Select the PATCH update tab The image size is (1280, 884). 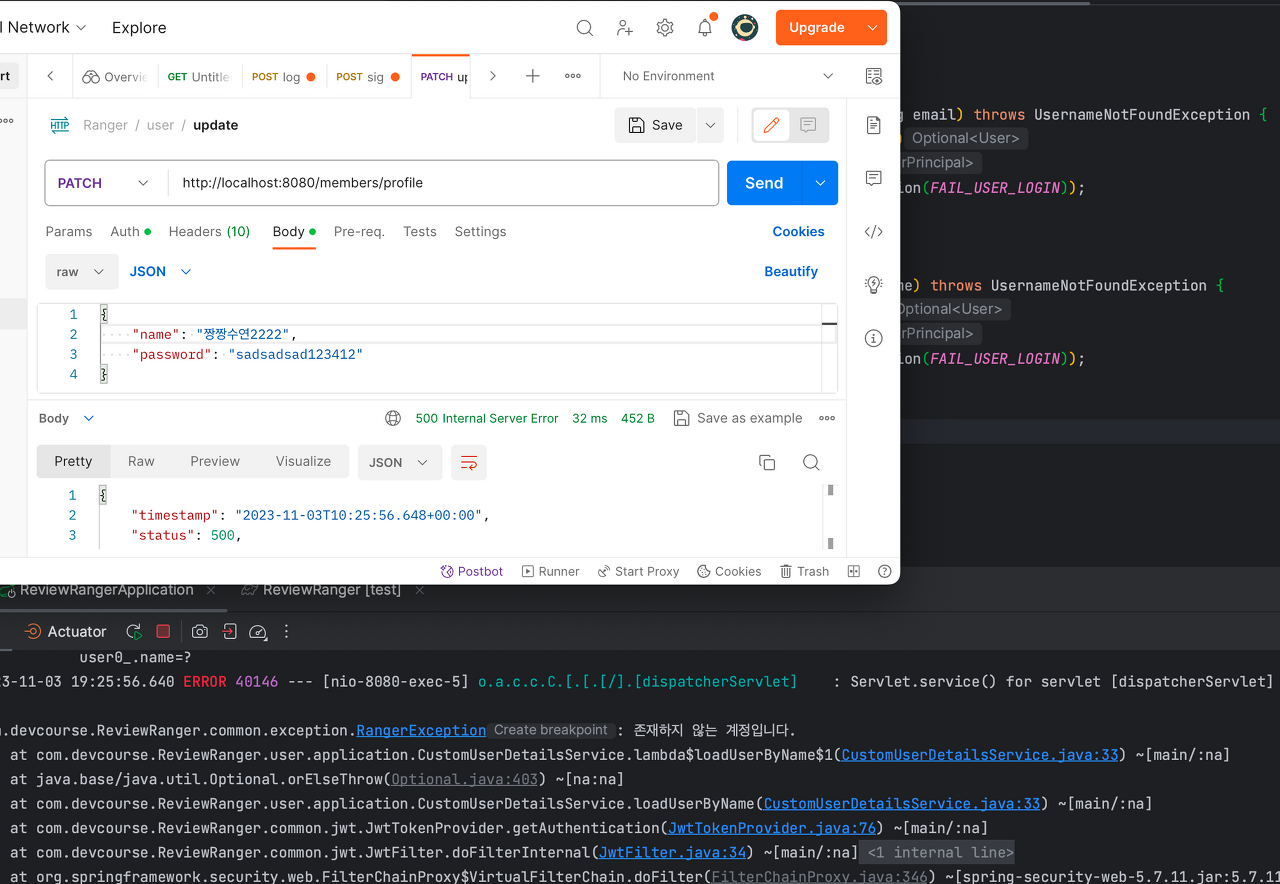click(x=441, y=77)
